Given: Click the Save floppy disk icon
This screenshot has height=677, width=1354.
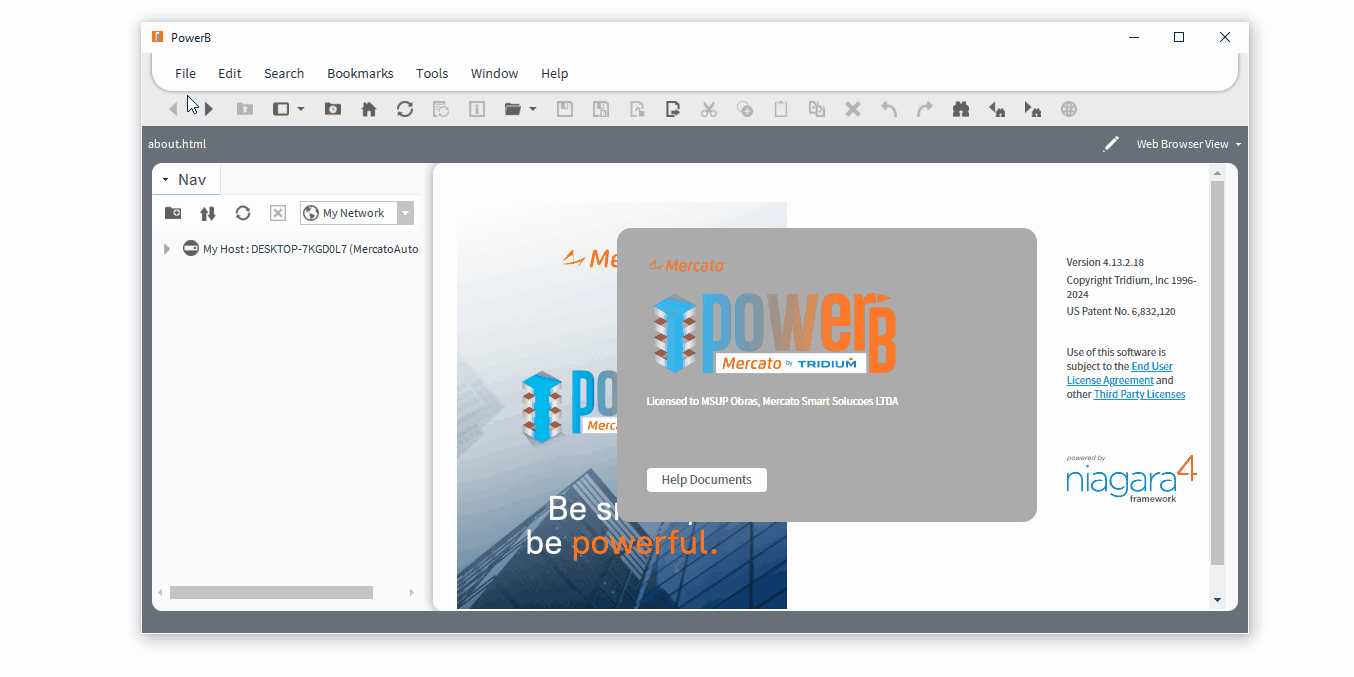Looking at the screenshot, I should point(565,109).
